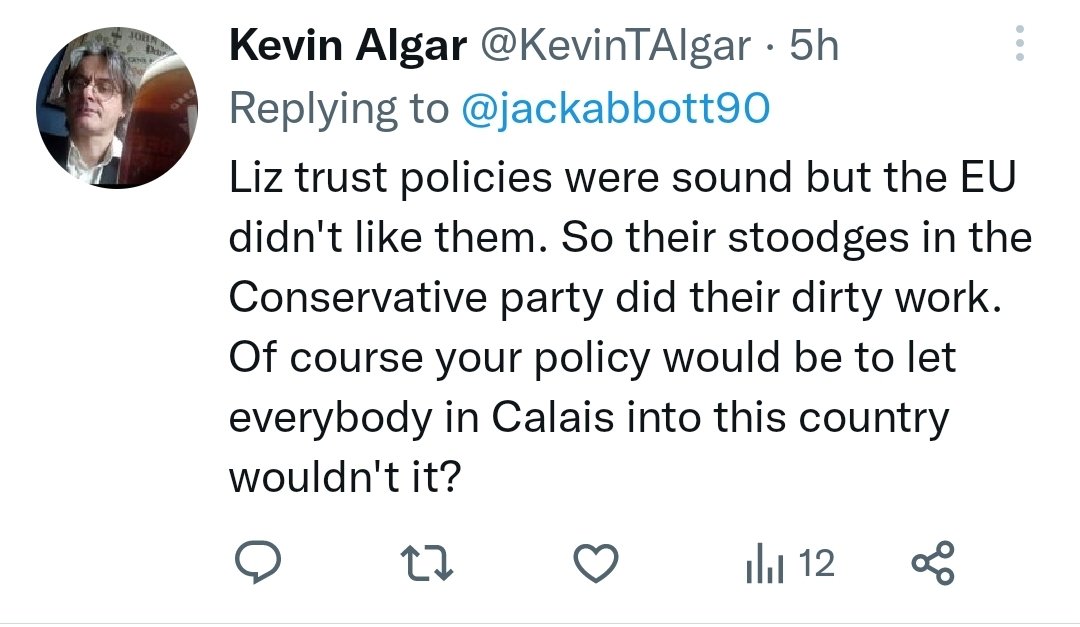Click the 'Replying to' label text
The height and width of the screenshot is (627, 1080).
(x=338, y=109)
